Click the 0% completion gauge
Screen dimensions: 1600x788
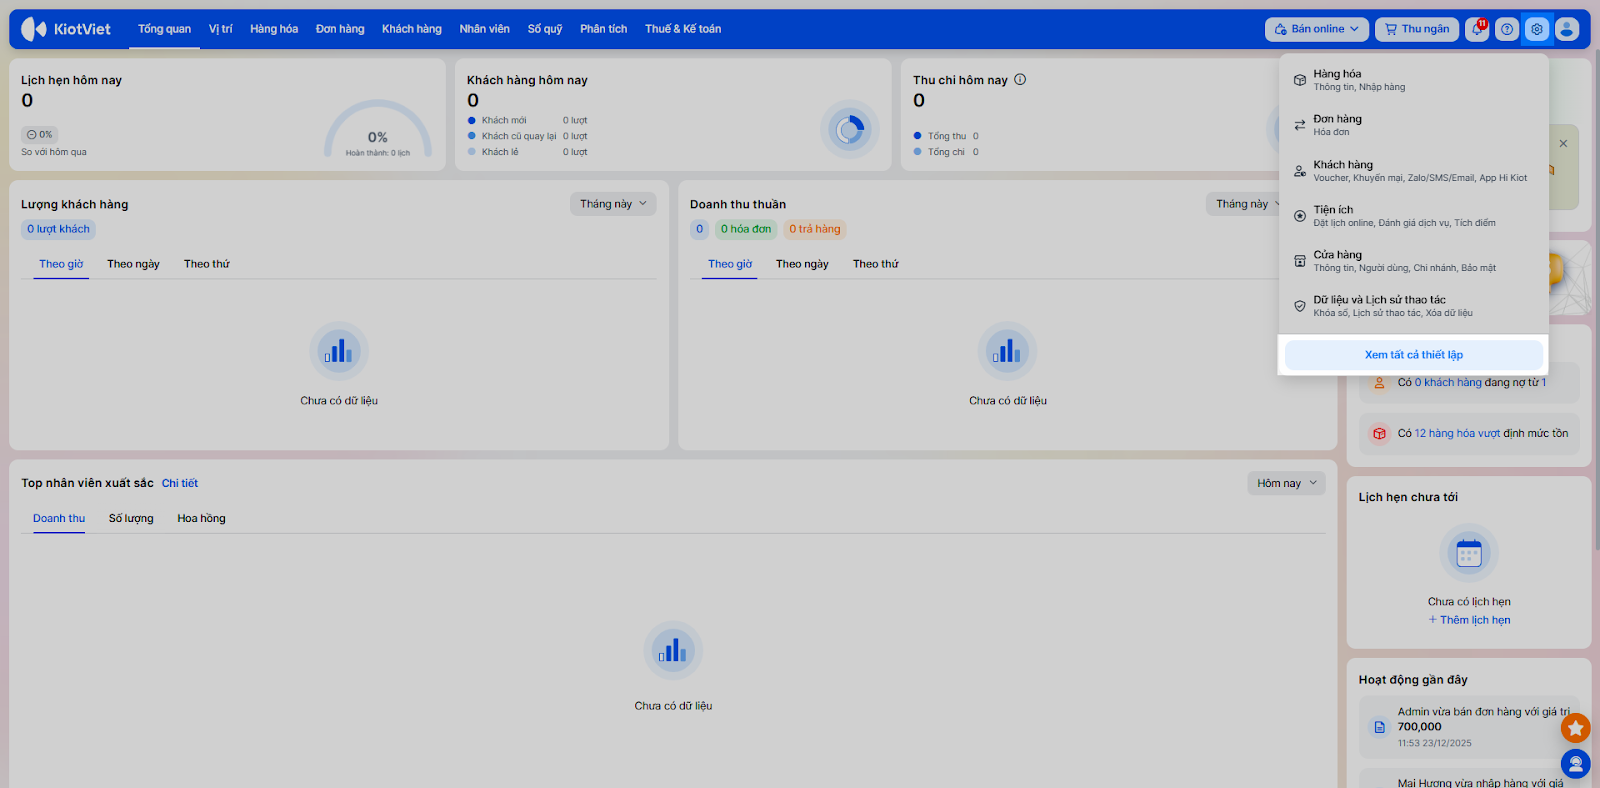[378, 130]
